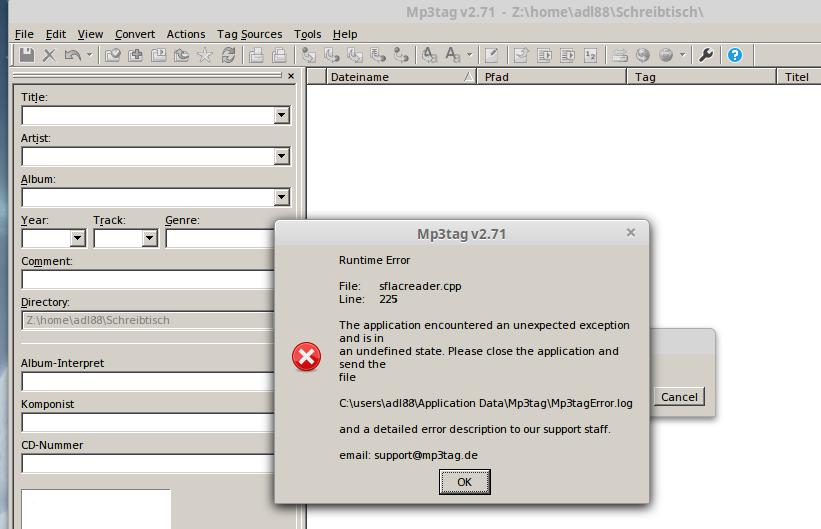Viewport: 821px width, 529px height.
Task: Expand the Year field dropdown
Action: click(77, 238)
